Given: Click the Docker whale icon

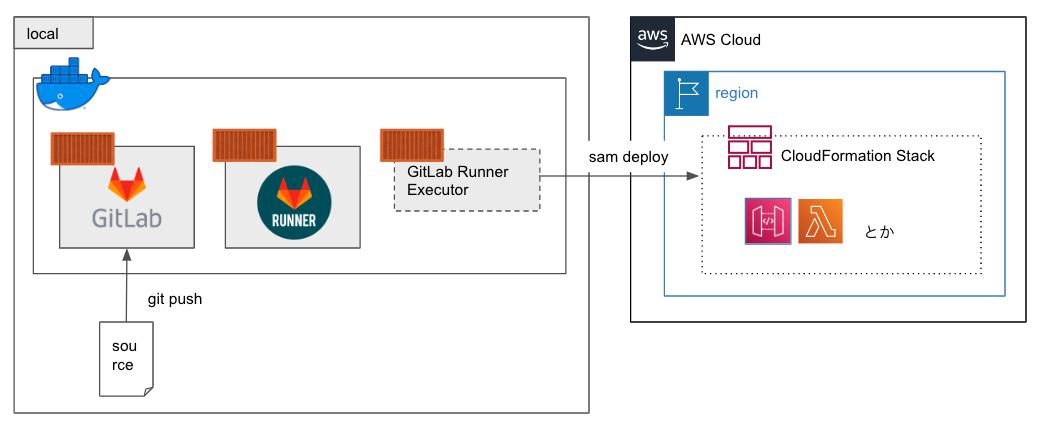Looking at the screenshot, I should (x=73, y=84).
